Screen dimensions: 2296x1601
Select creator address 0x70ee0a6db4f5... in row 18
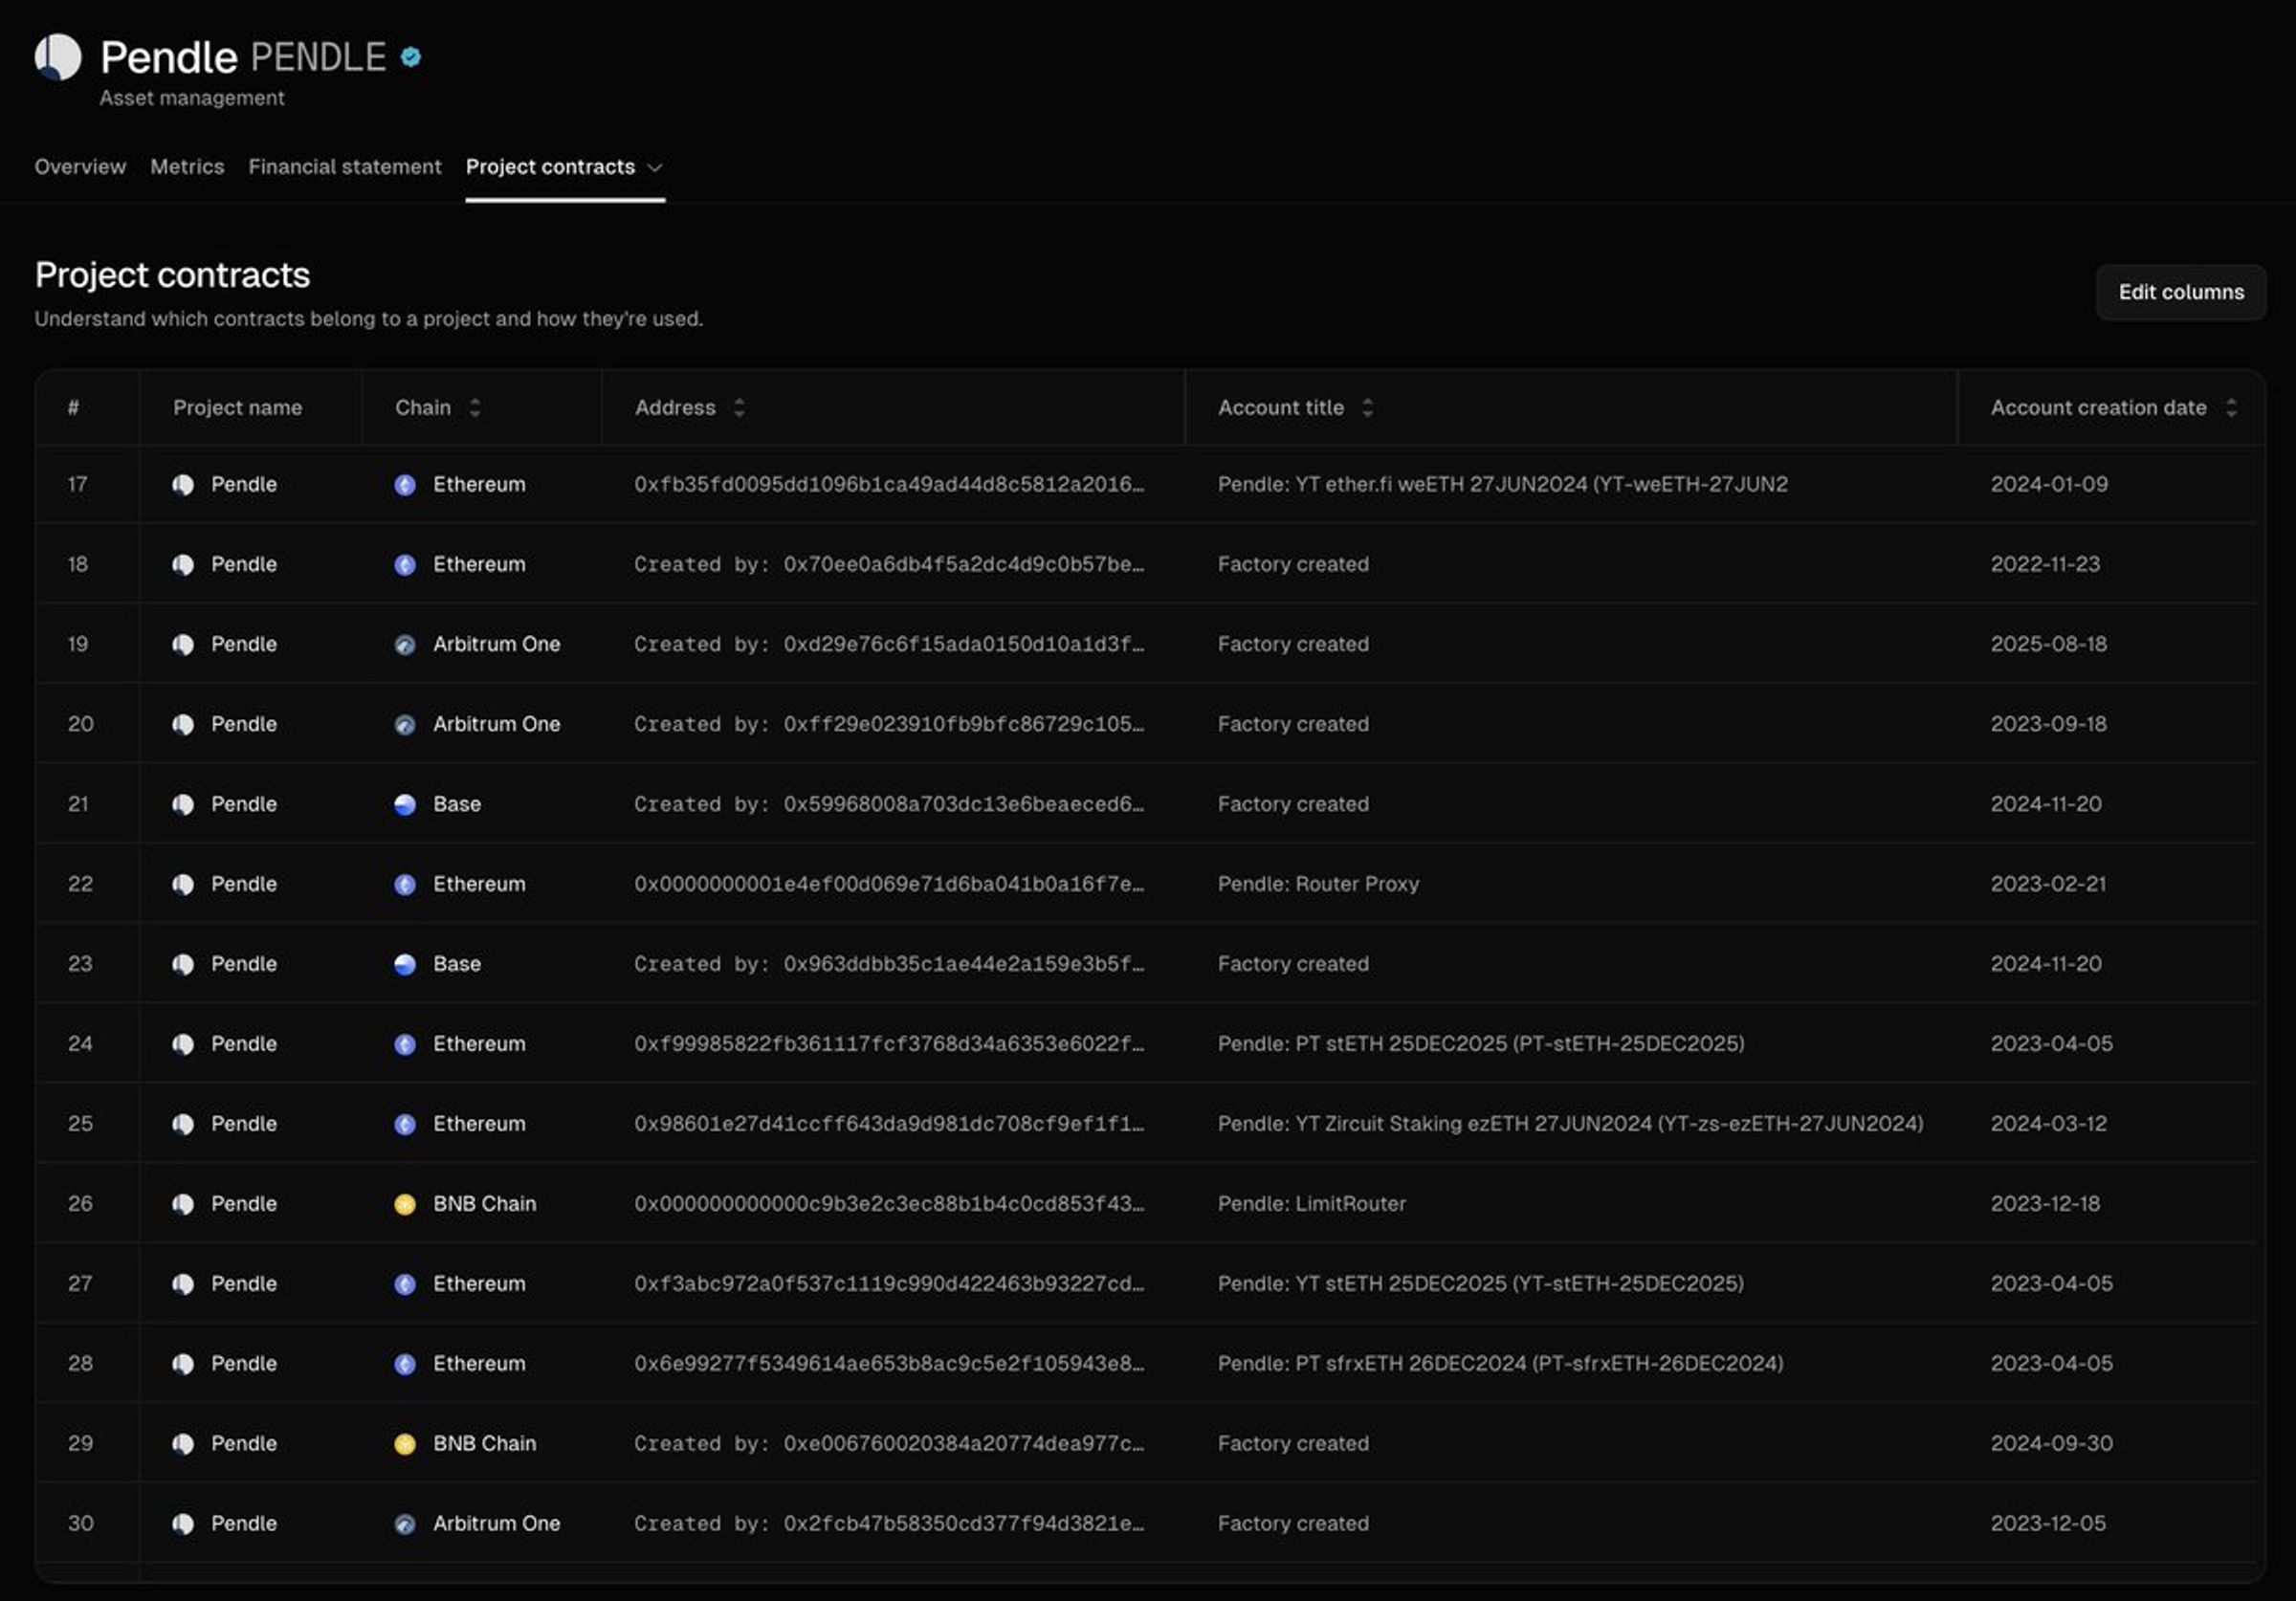pos(964,564)
